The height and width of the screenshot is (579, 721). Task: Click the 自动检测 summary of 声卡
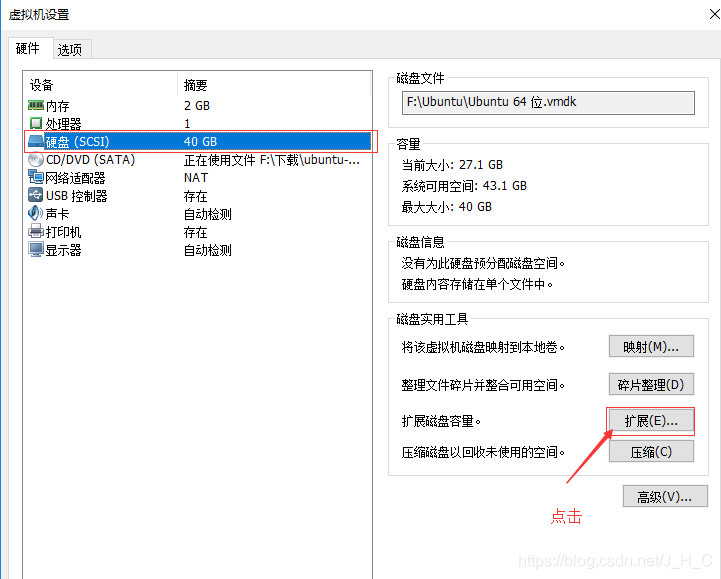(208, 214)
